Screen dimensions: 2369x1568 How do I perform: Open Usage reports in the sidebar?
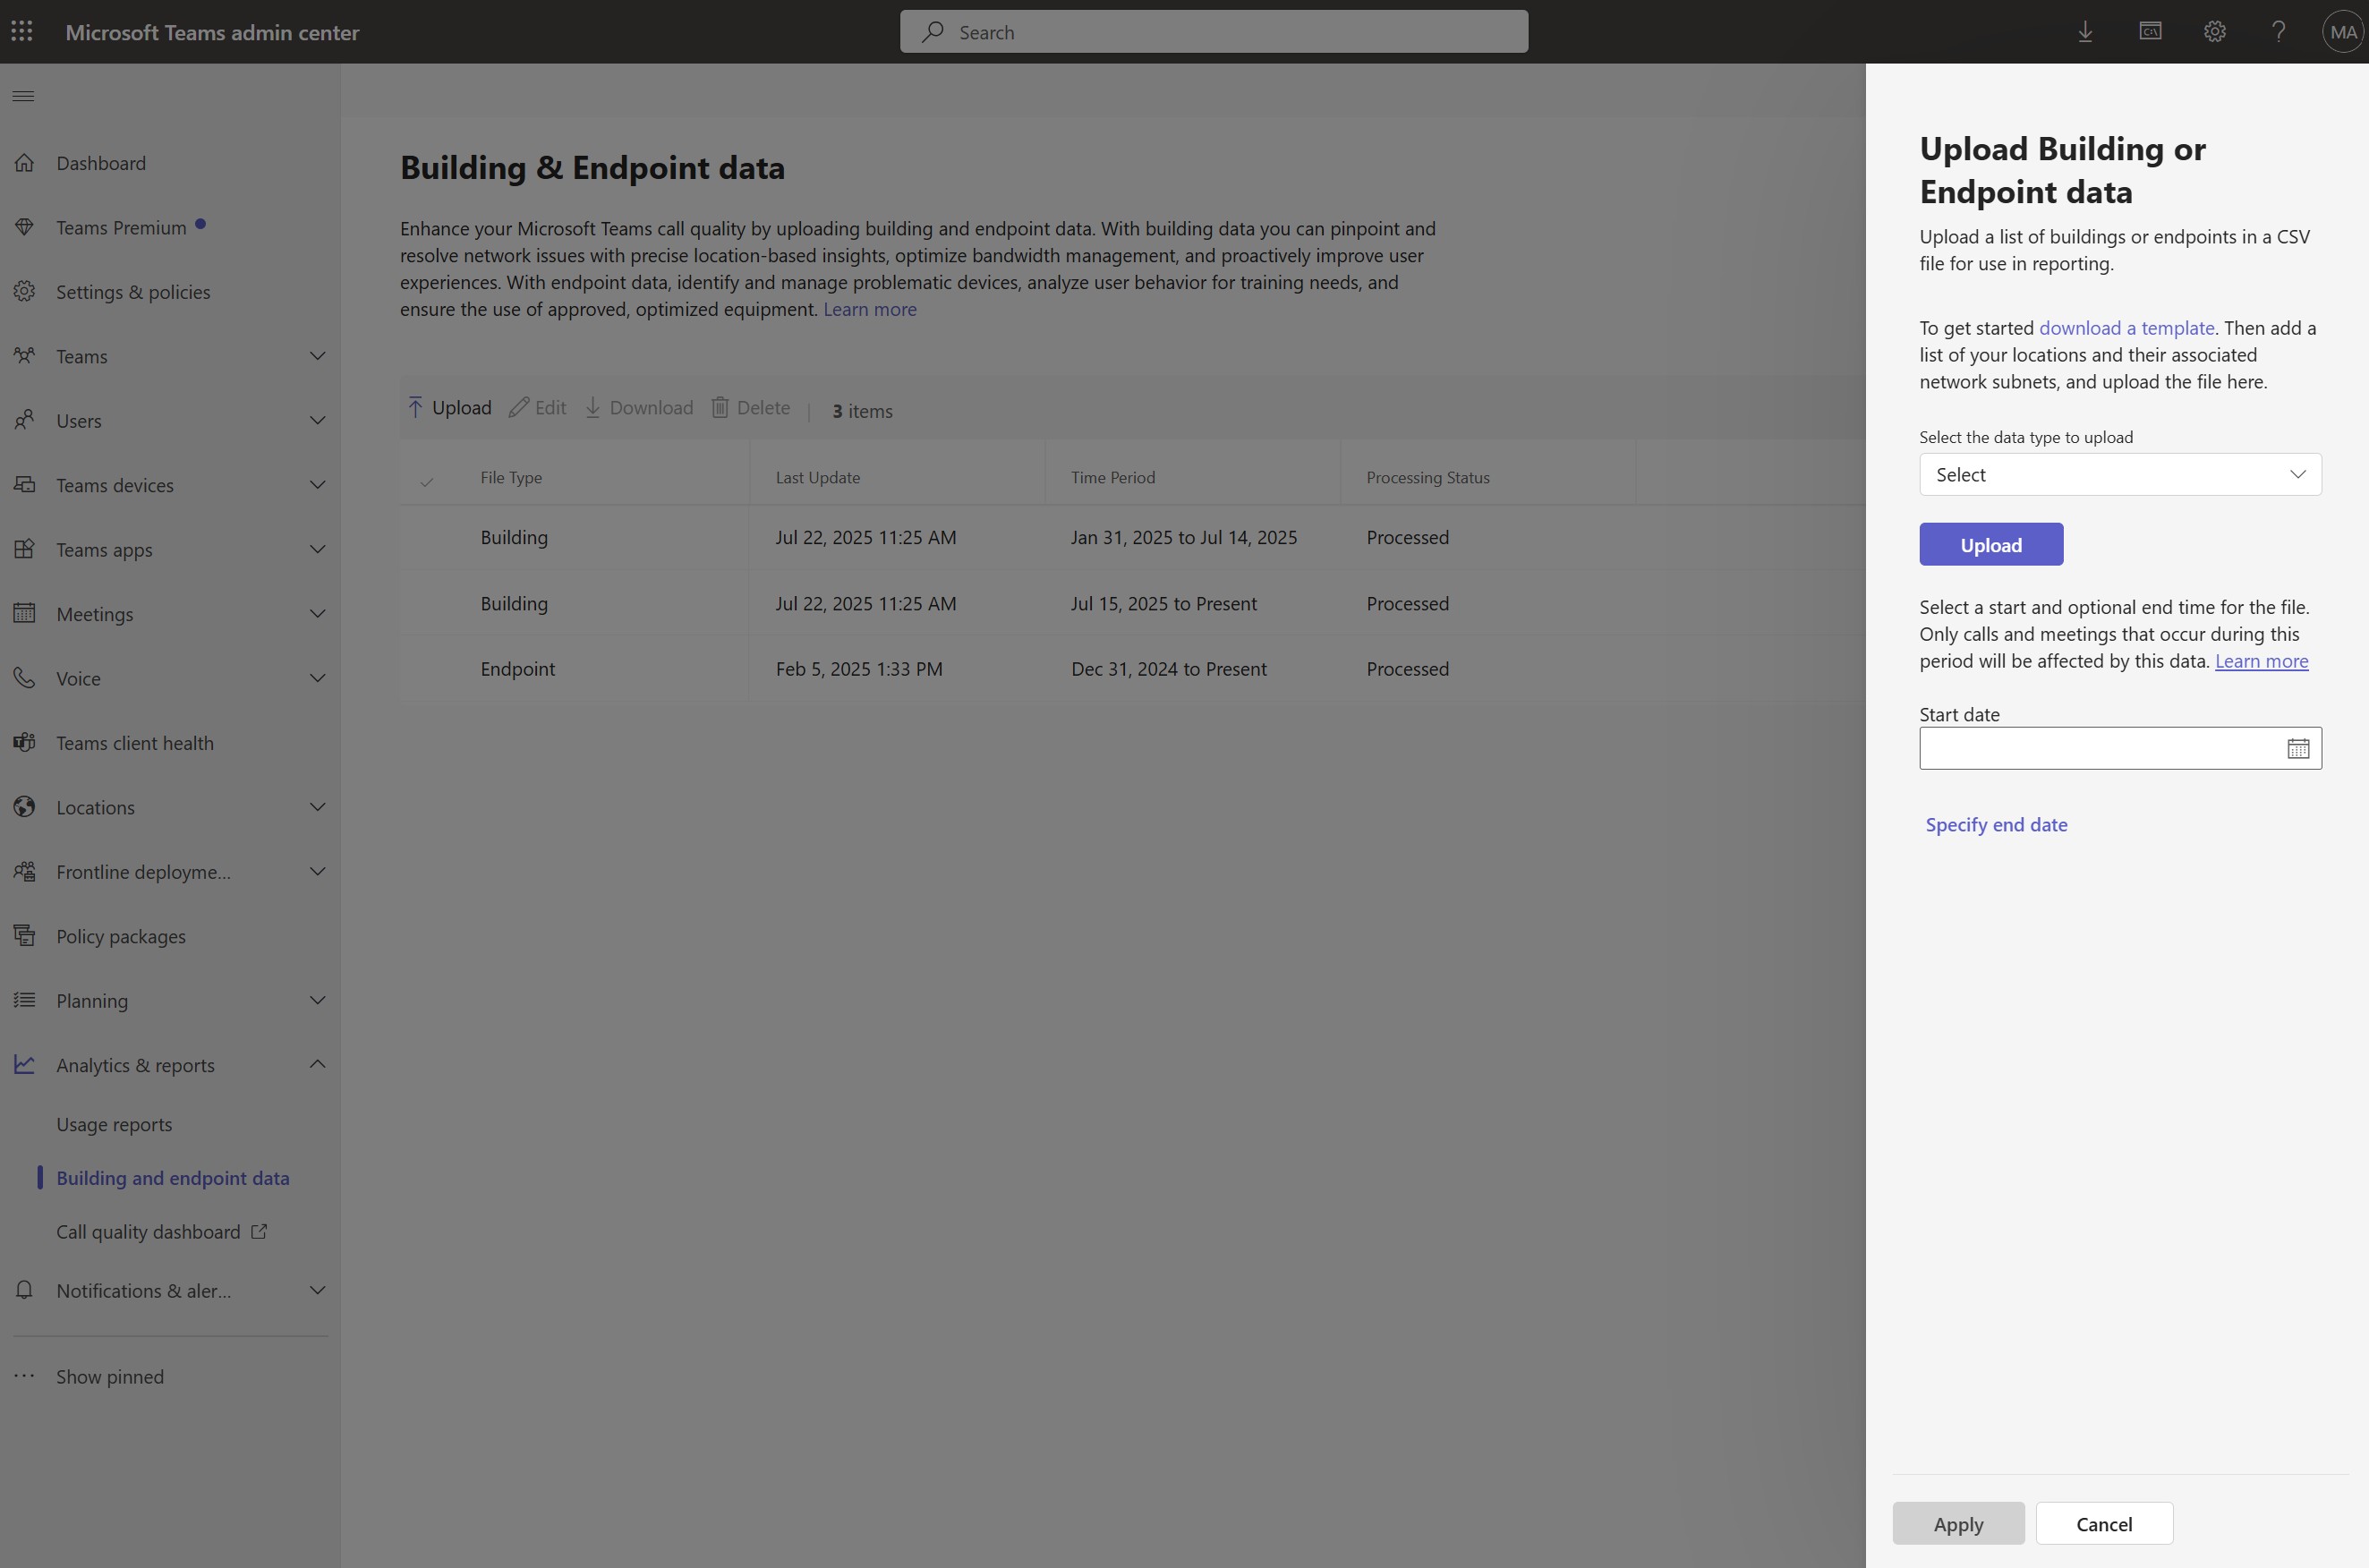tap(114, 1123)
